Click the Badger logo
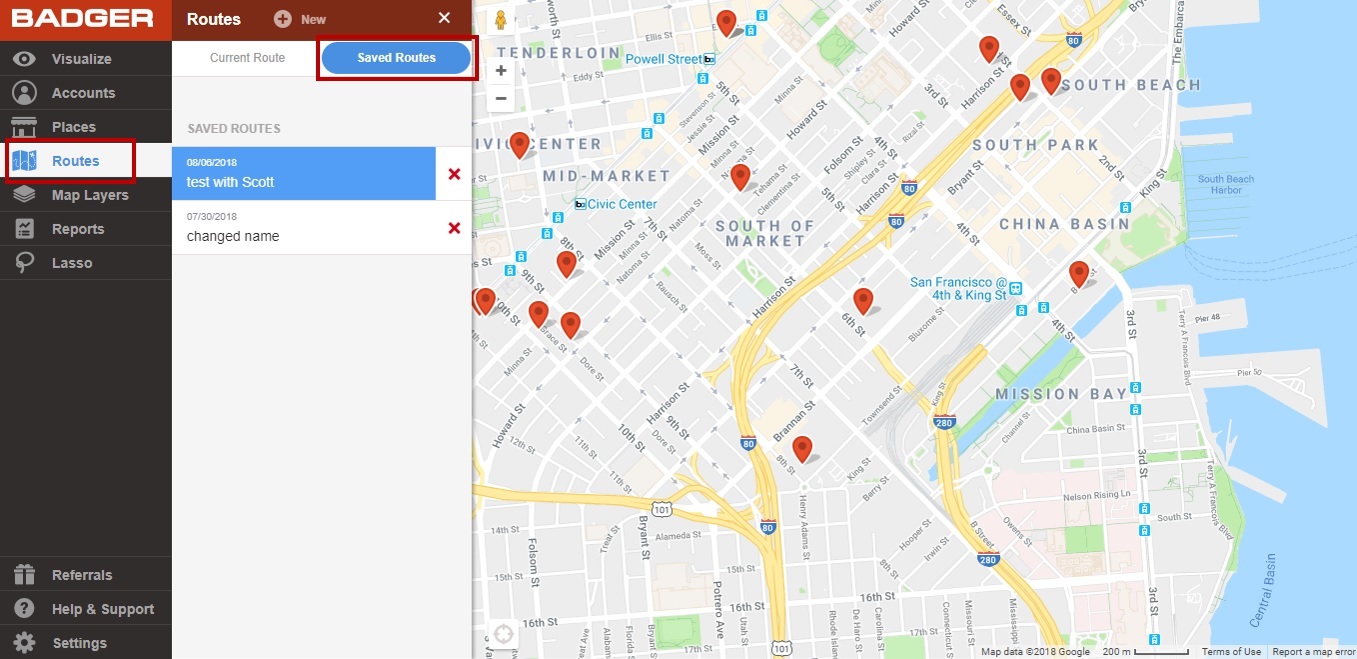Viewport: 1357px width, 659px height. point(83,18)
